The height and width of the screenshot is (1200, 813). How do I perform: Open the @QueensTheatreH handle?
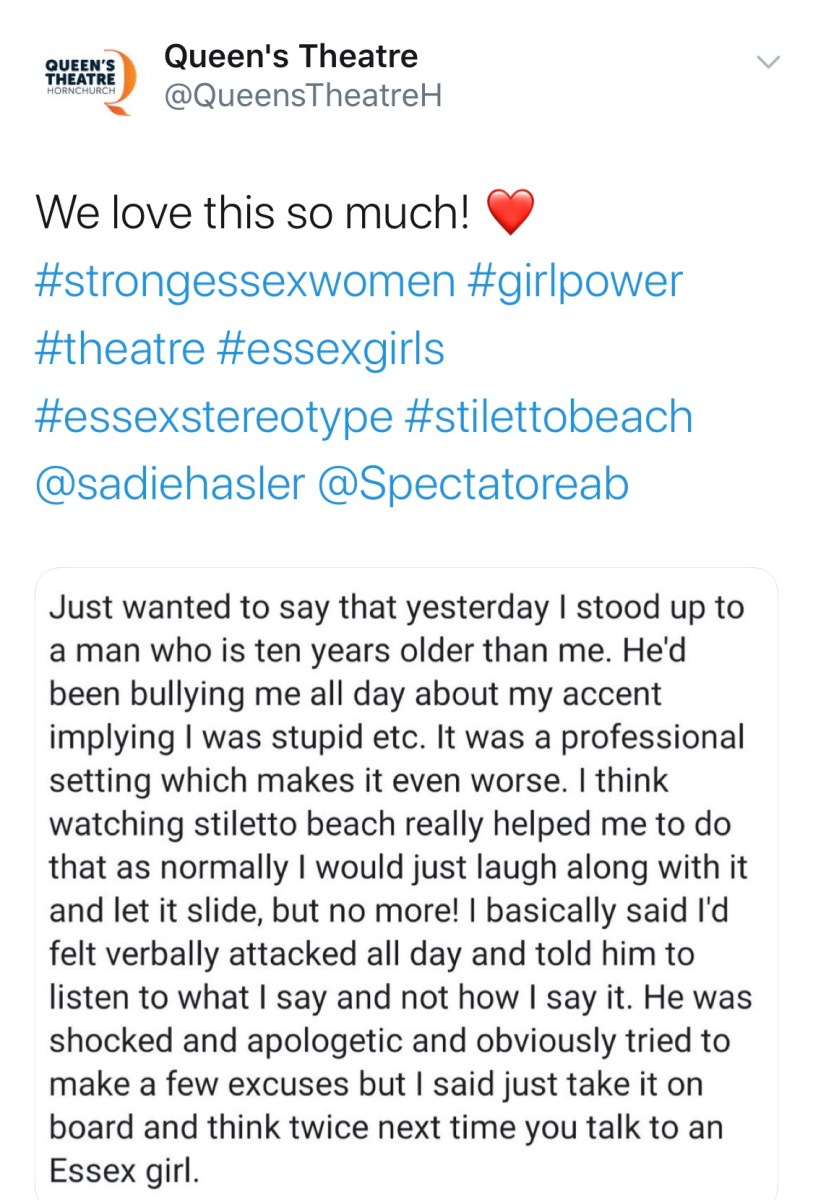click(x=302, y=96)
